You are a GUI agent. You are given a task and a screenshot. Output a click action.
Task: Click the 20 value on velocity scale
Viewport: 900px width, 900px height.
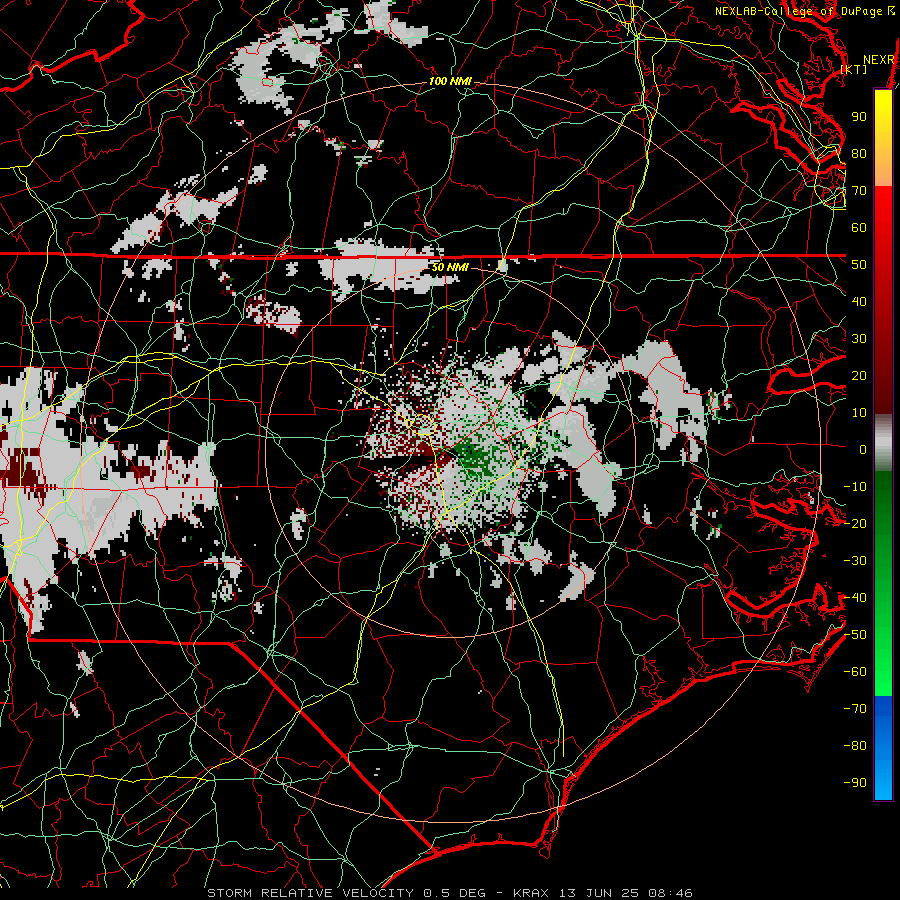(859, 375)
